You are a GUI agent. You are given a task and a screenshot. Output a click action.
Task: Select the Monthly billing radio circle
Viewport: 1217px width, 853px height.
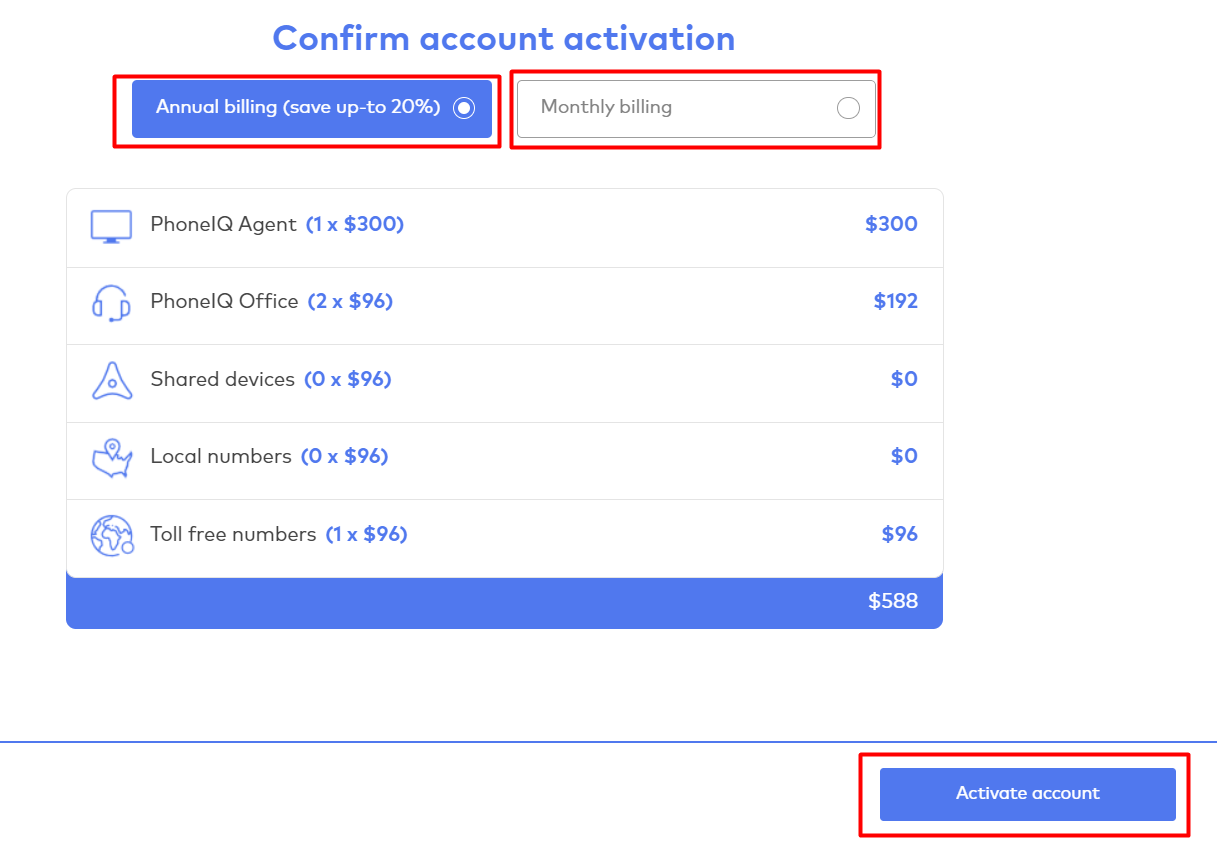(848, 108)
